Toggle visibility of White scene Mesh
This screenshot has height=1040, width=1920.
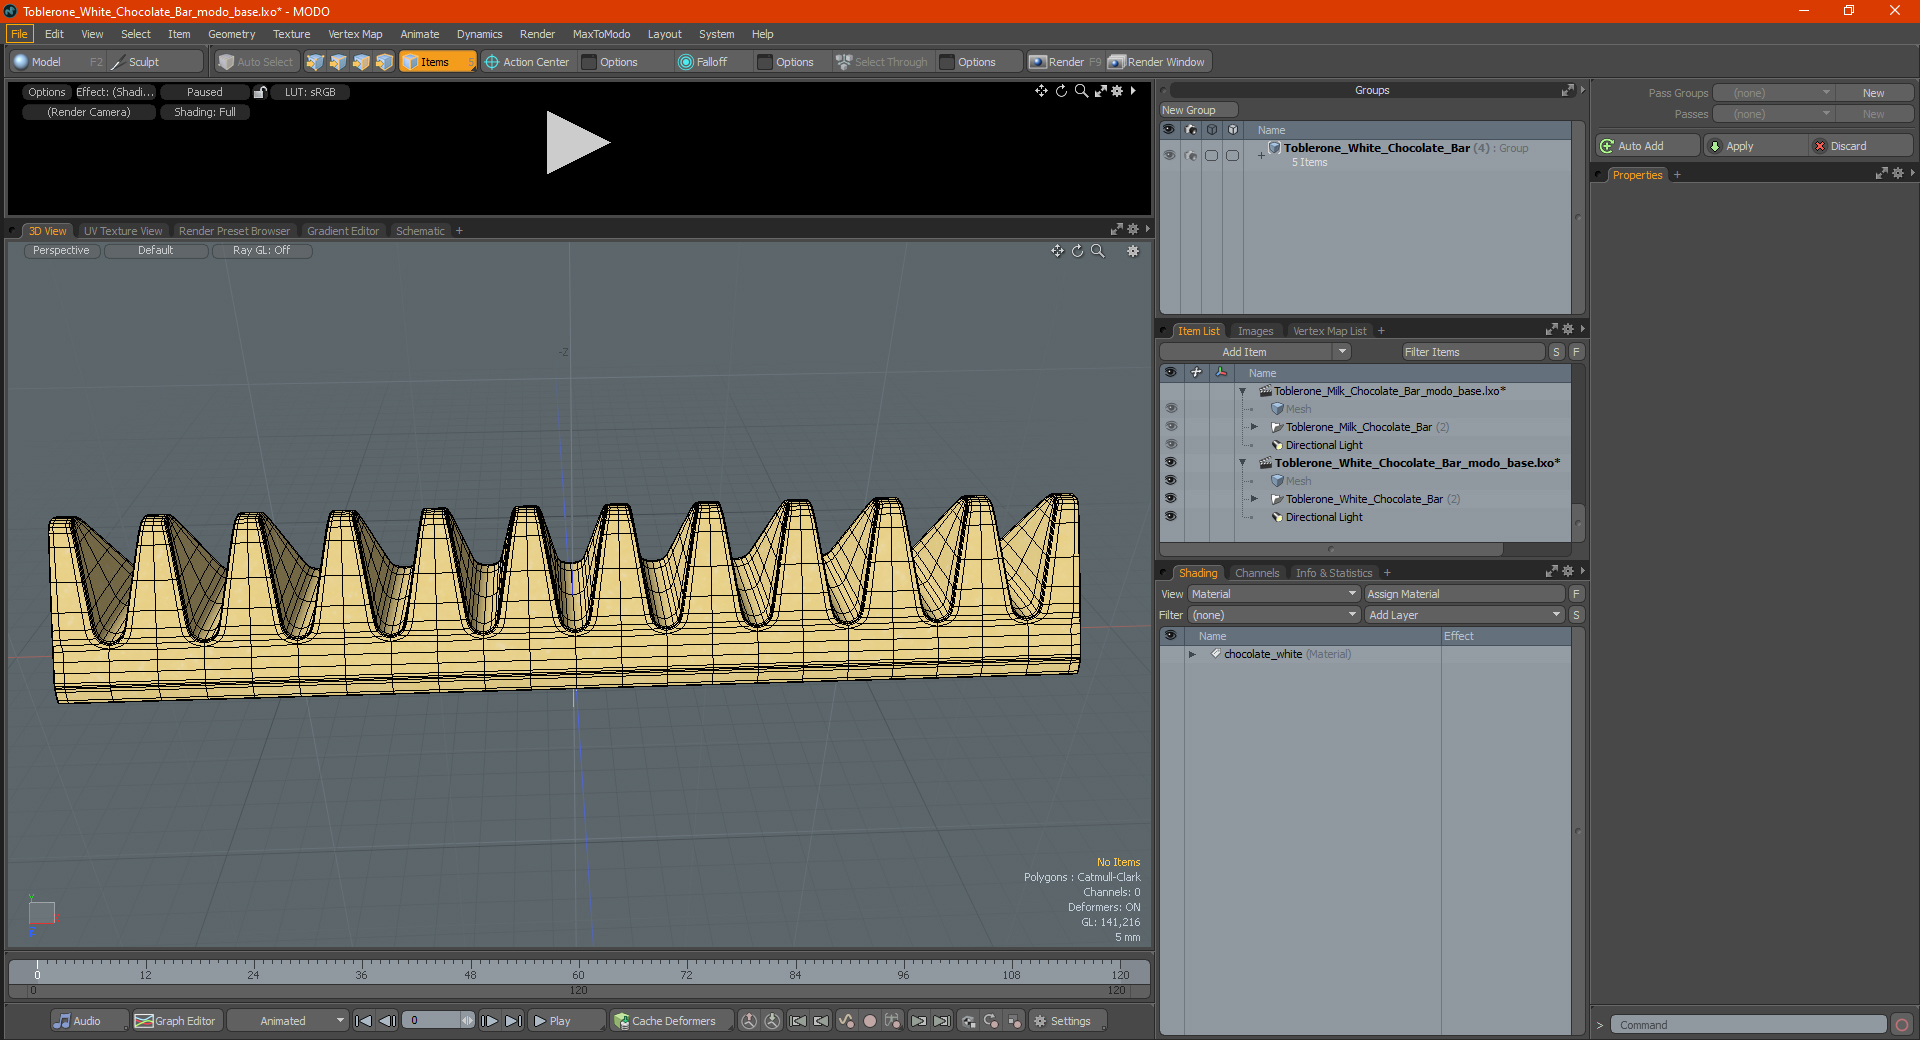pos(1171,481)
